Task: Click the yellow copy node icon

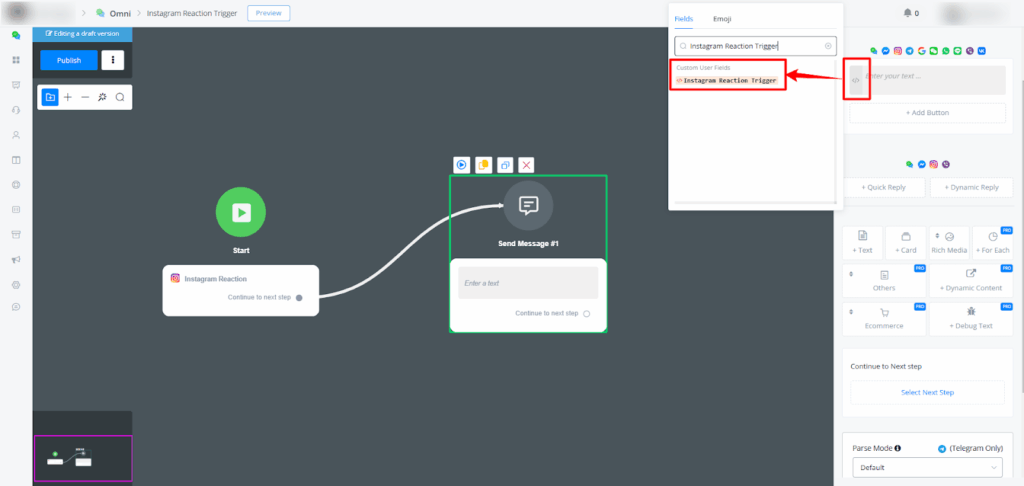Action: tap(483, 165)
